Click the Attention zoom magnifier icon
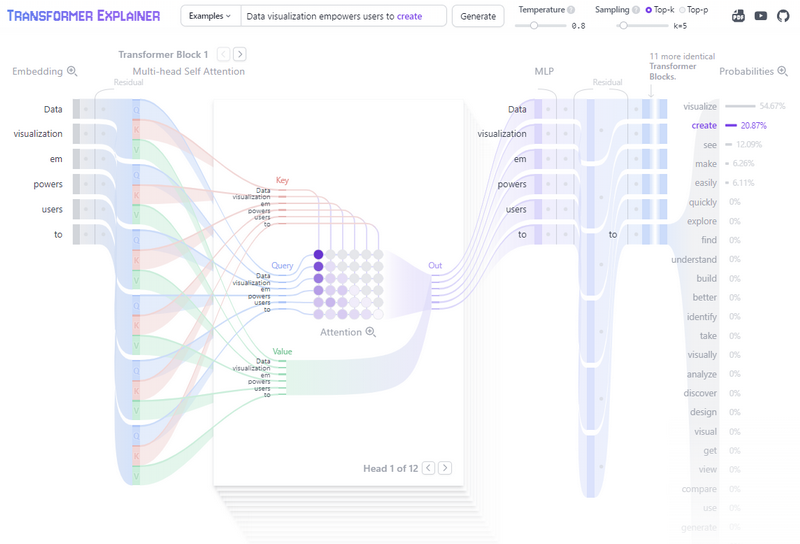The image size is (800, 544). click(370, 332)
